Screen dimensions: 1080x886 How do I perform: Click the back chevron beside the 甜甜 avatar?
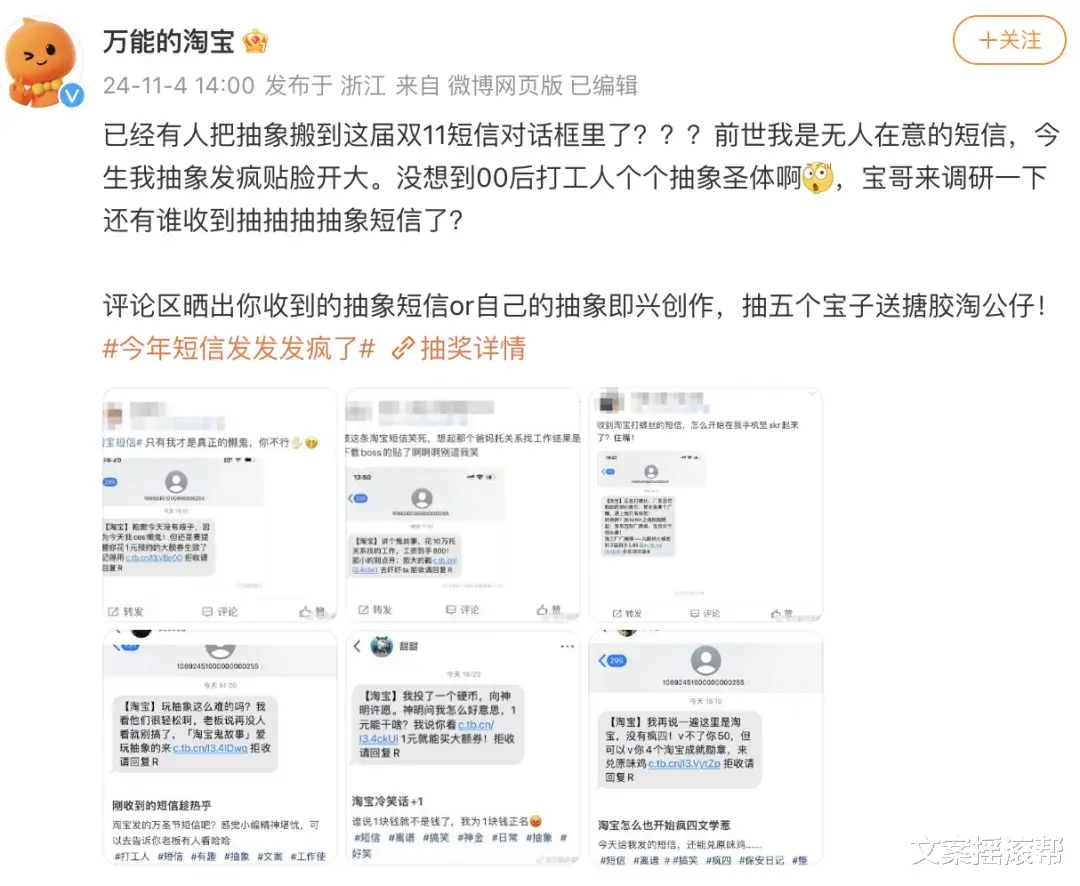[x=357, y=646]
